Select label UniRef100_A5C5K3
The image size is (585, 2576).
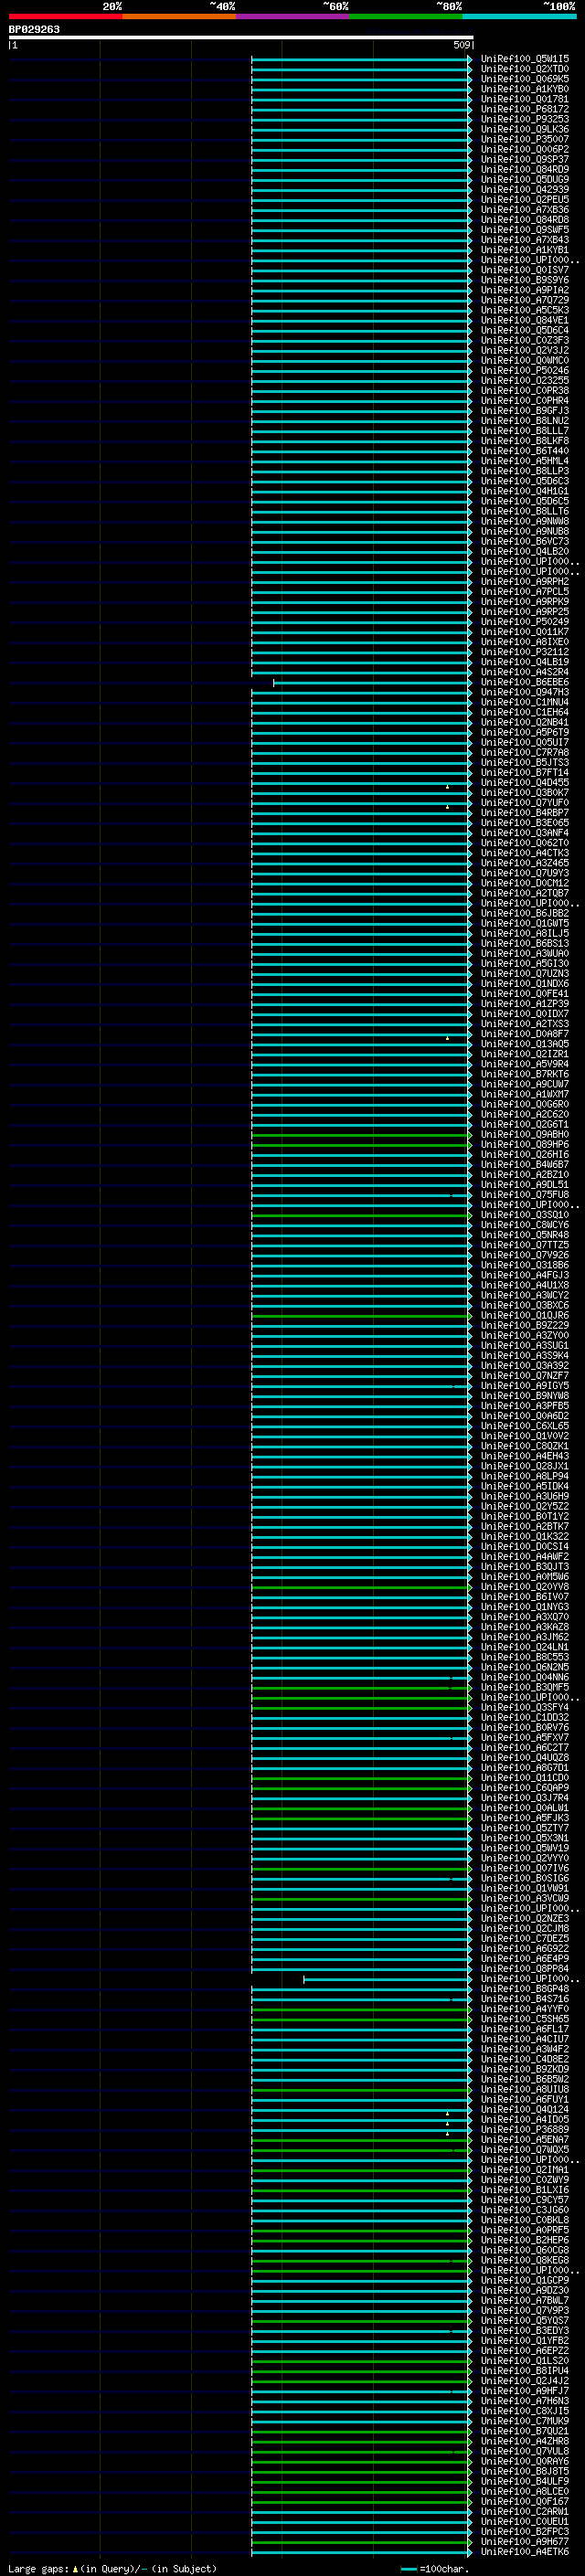(x=525, y=310)
